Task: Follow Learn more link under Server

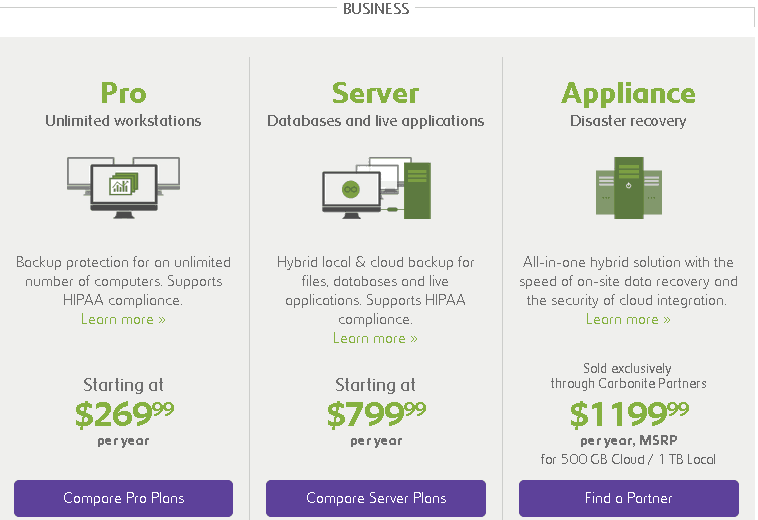Action: coord(375,338)
